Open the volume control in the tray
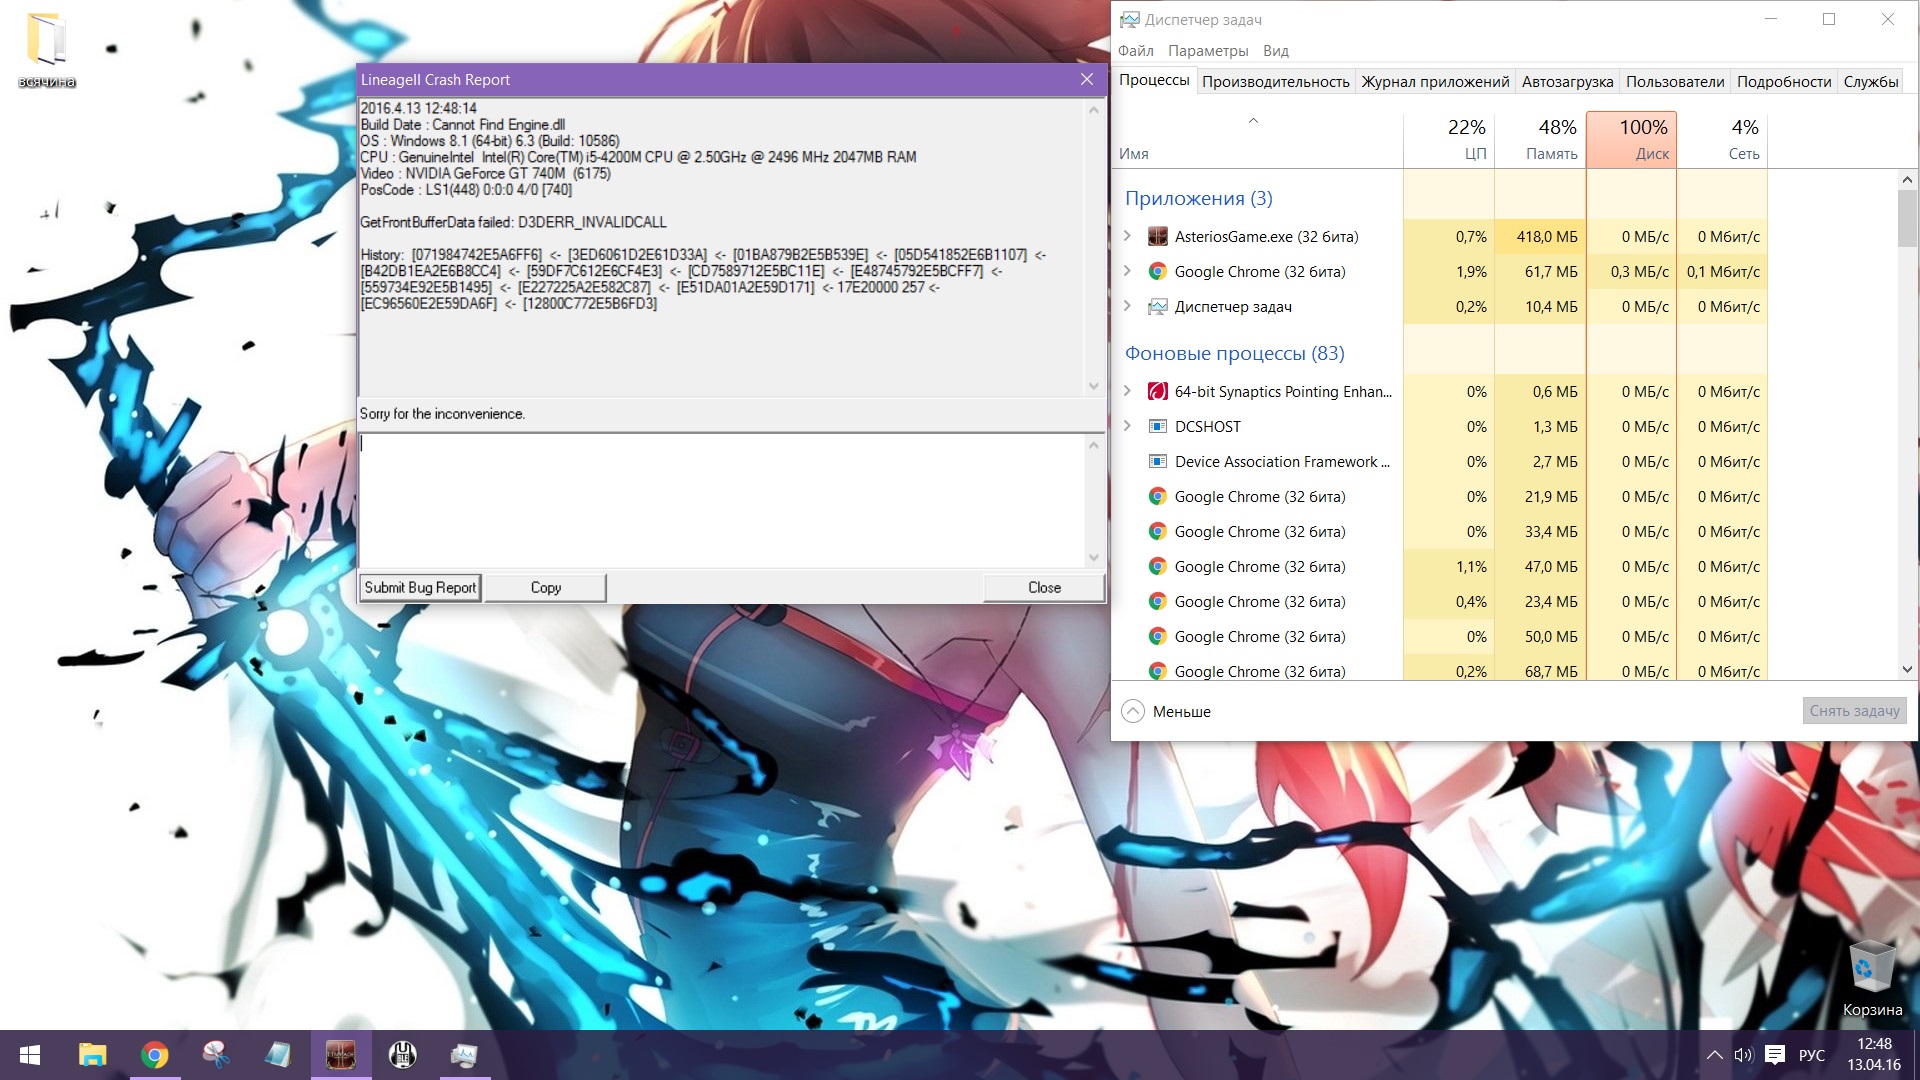Viewport: 1920px width, 1080px height. point(1744,1055)
